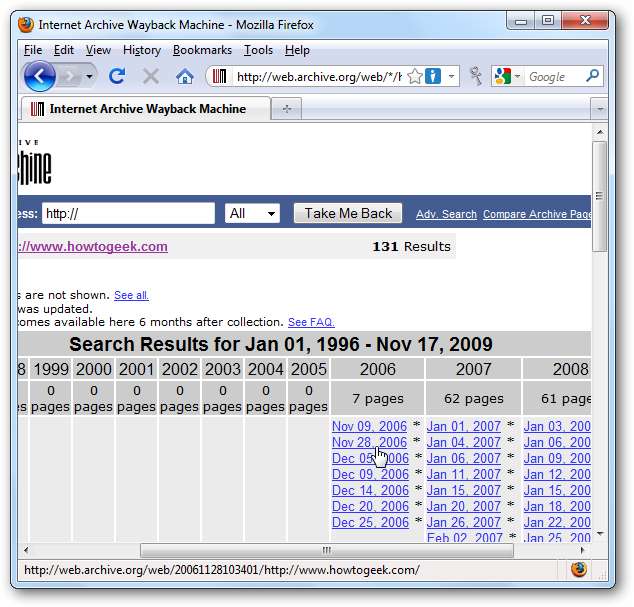Open the See FAQ link
The image size is (634, 607).
(x=311, y=322)
